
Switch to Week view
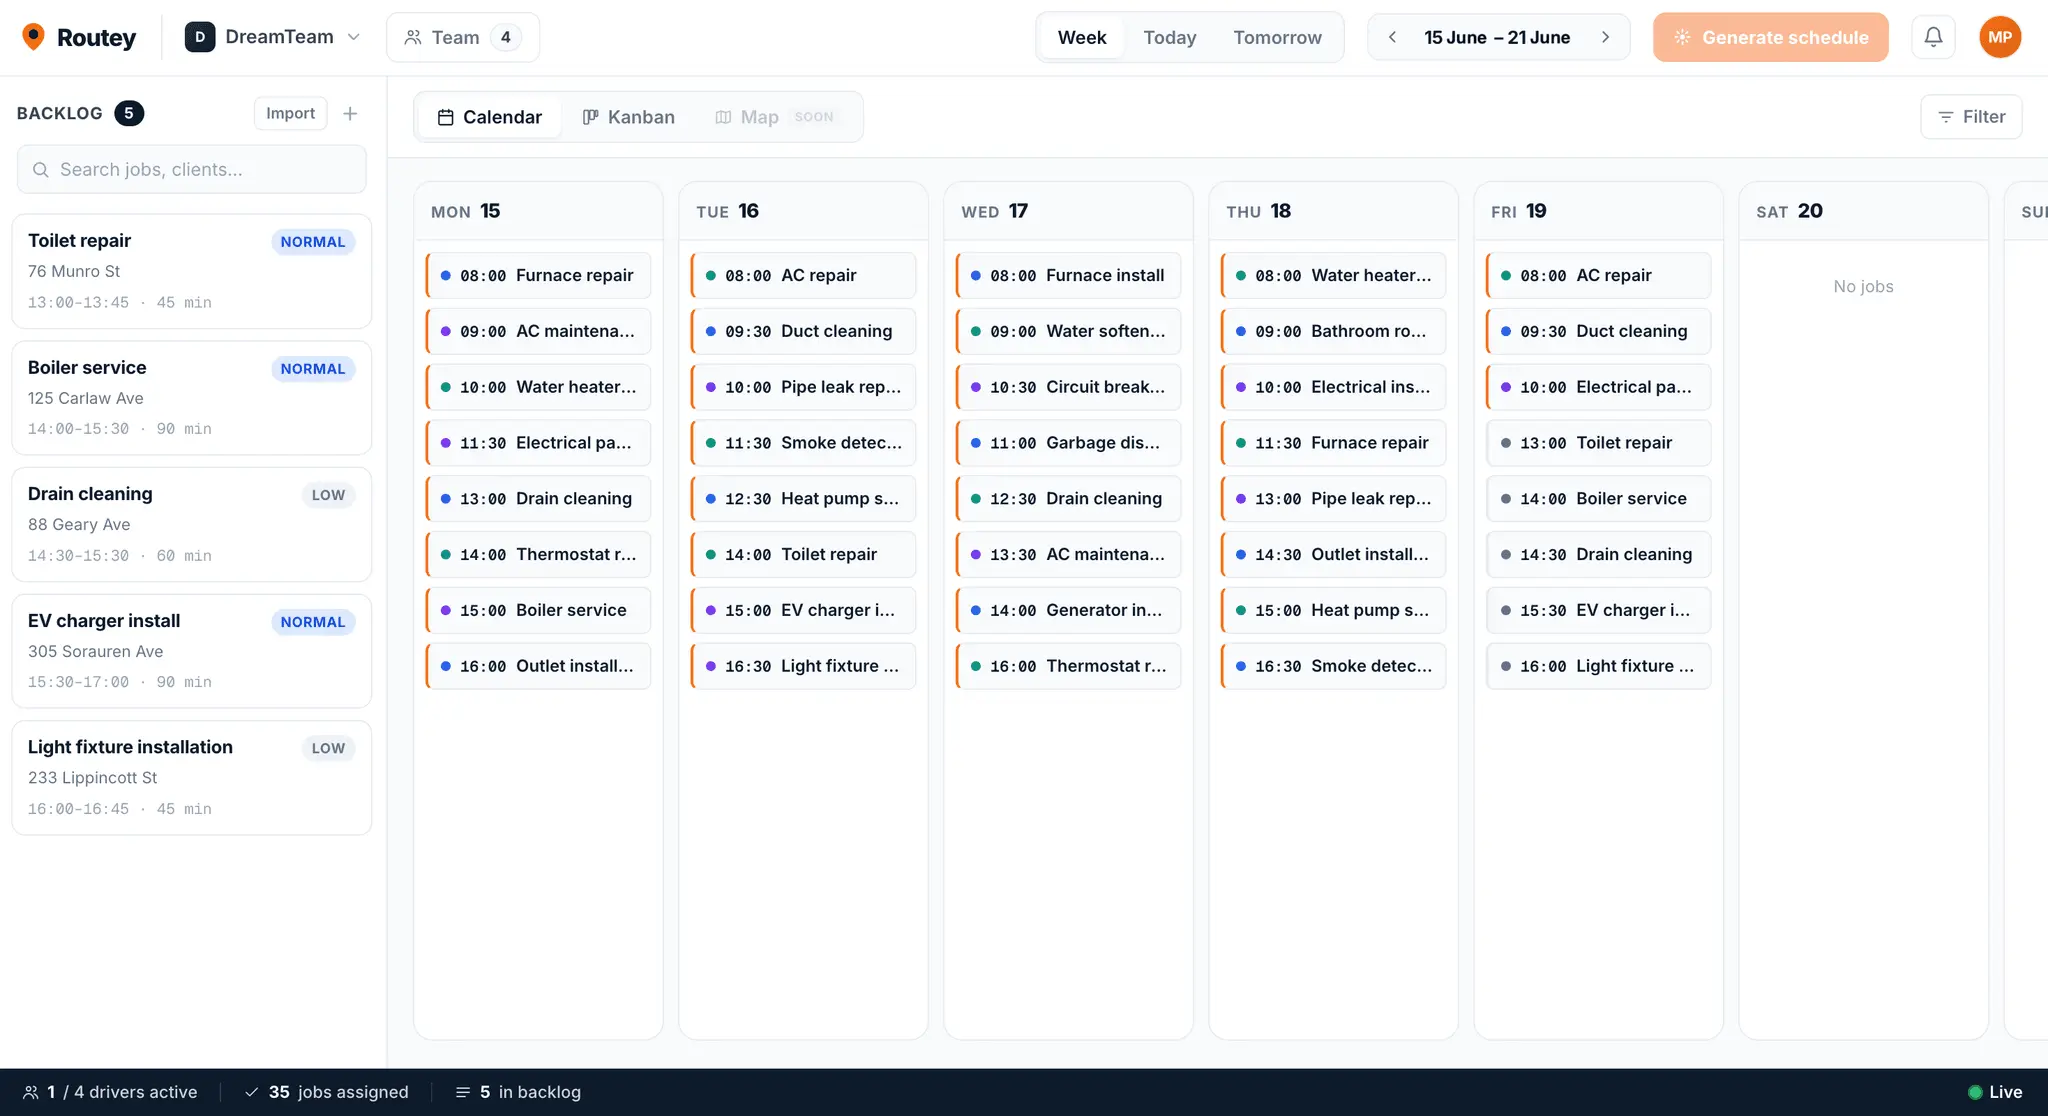pyautogui.click(x=1082, y=37)
